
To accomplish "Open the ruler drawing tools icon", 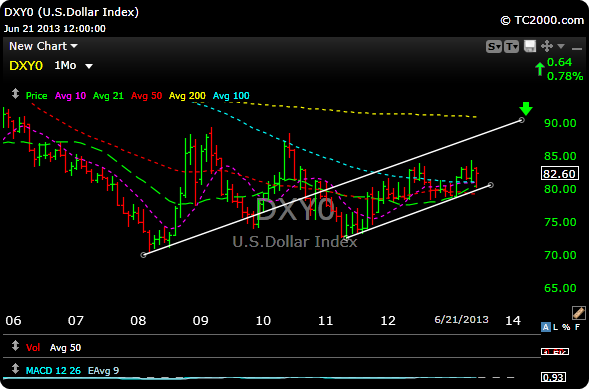I will tap(578, 313).
